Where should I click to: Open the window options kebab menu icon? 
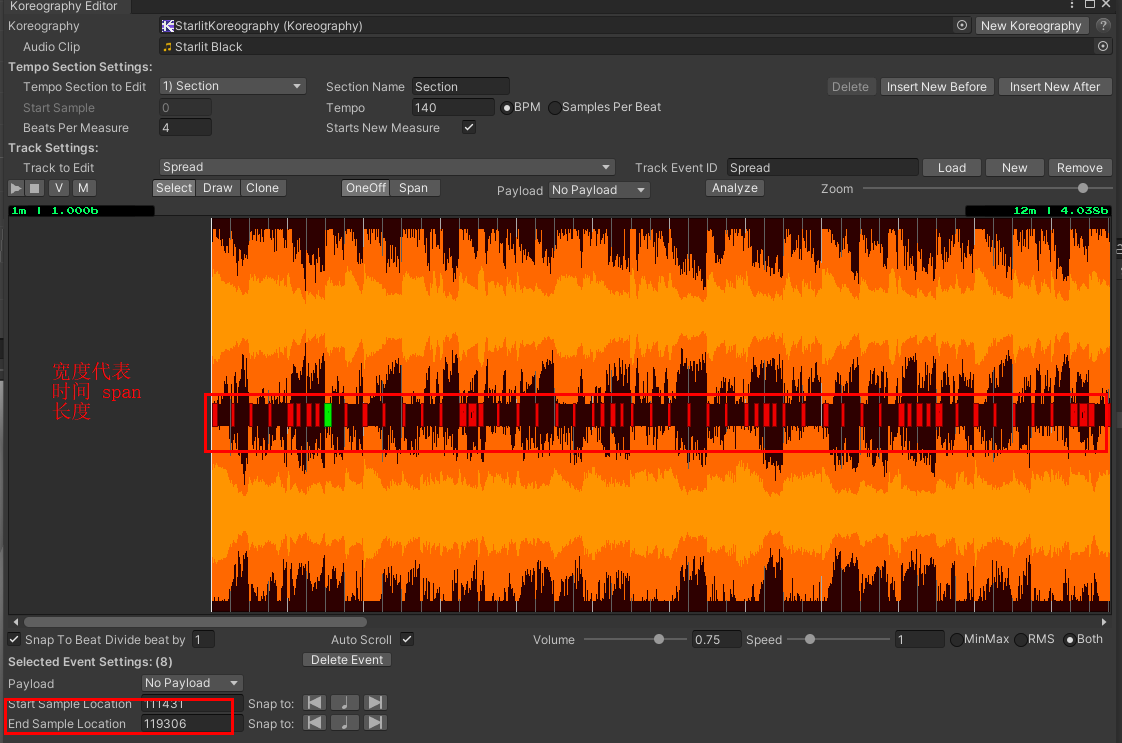(x=1071, y=5)
